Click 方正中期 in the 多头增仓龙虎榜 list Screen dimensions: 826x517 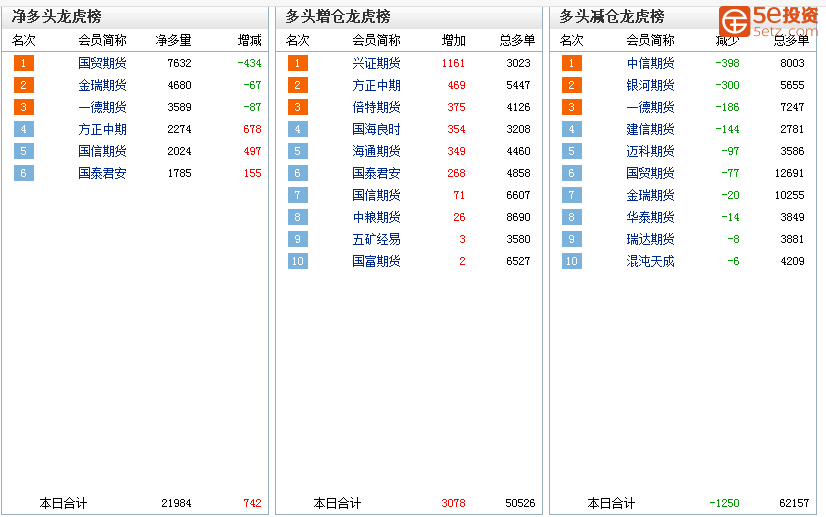376,85
